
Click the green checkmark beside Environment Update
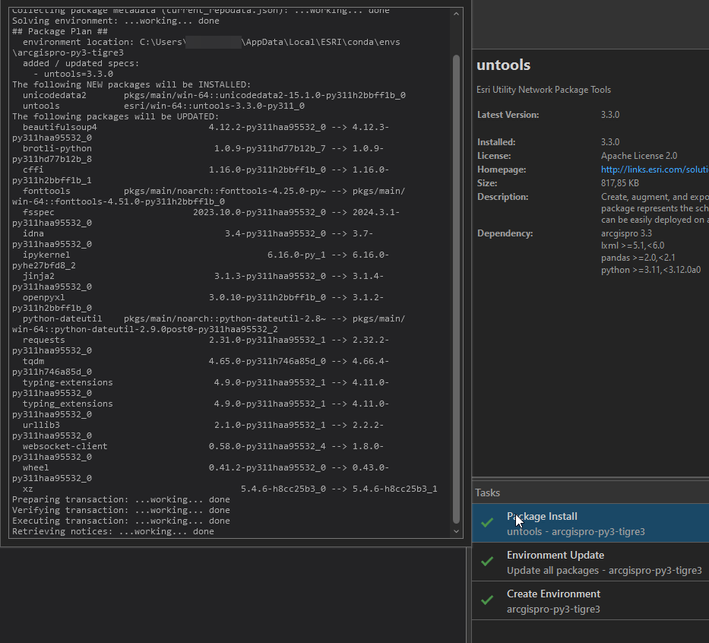coord(487,562)
